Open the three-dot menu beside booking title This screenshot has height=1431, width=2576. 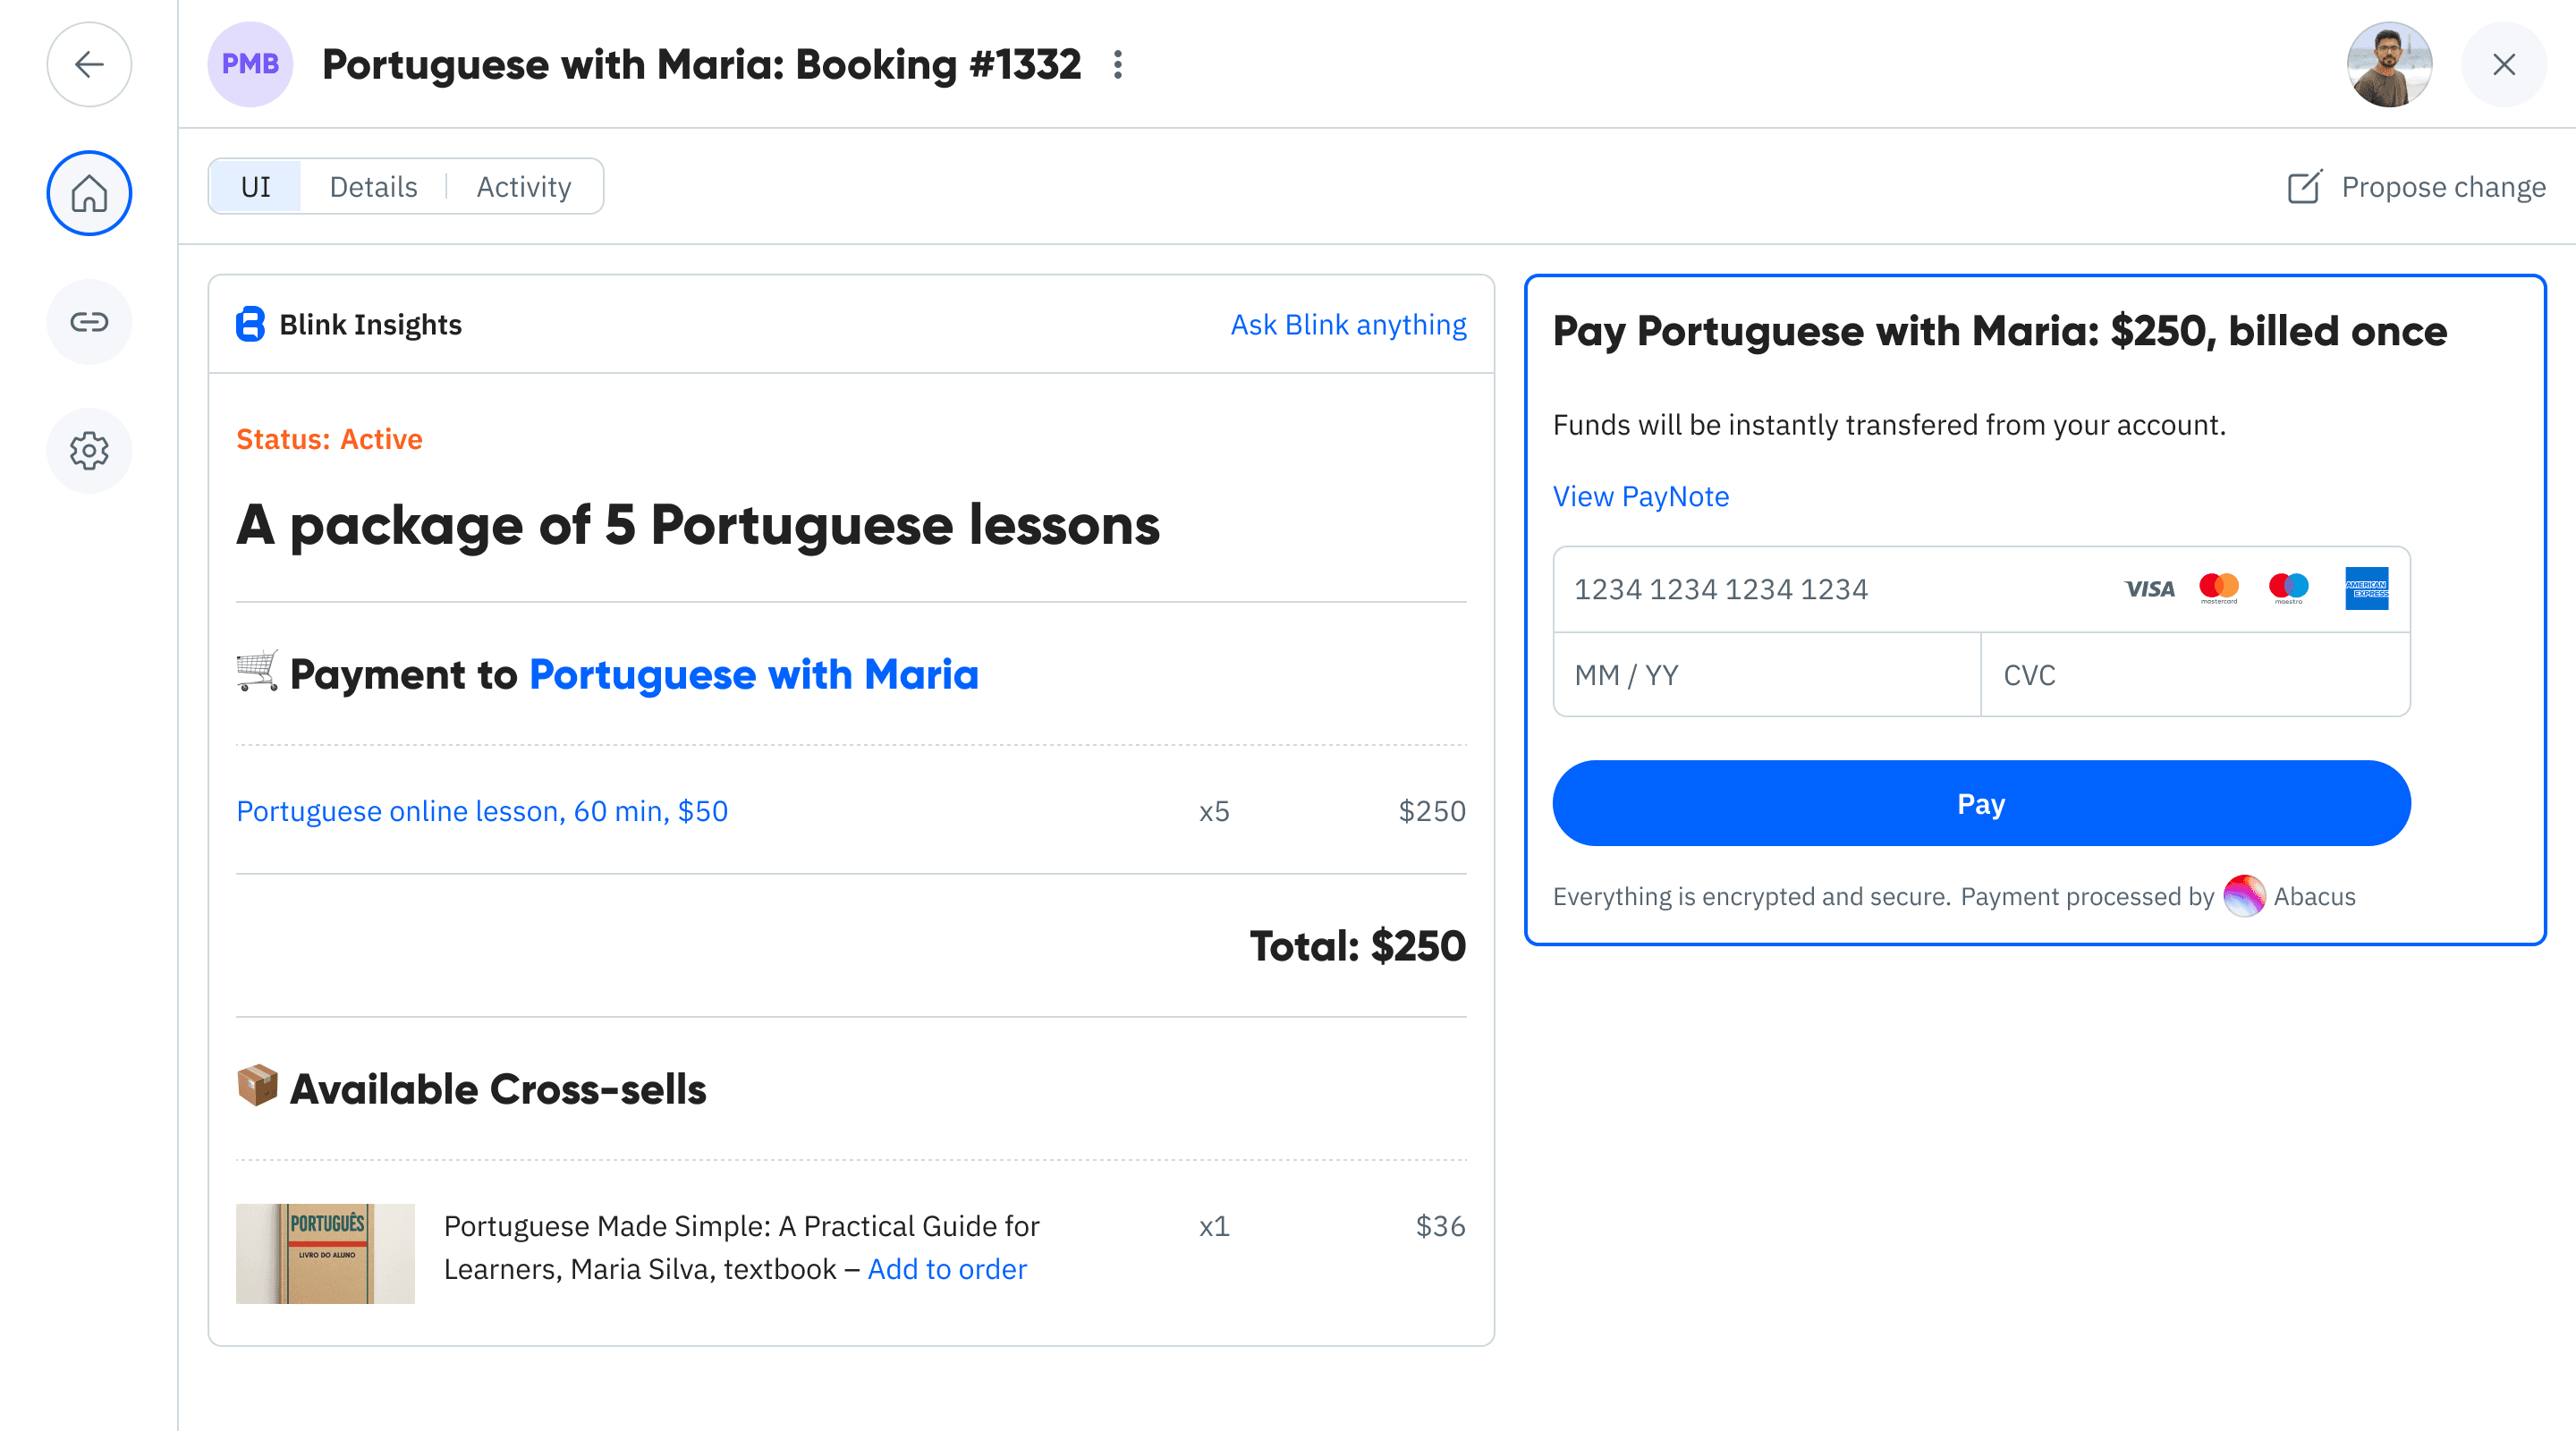click(1118, 65)
